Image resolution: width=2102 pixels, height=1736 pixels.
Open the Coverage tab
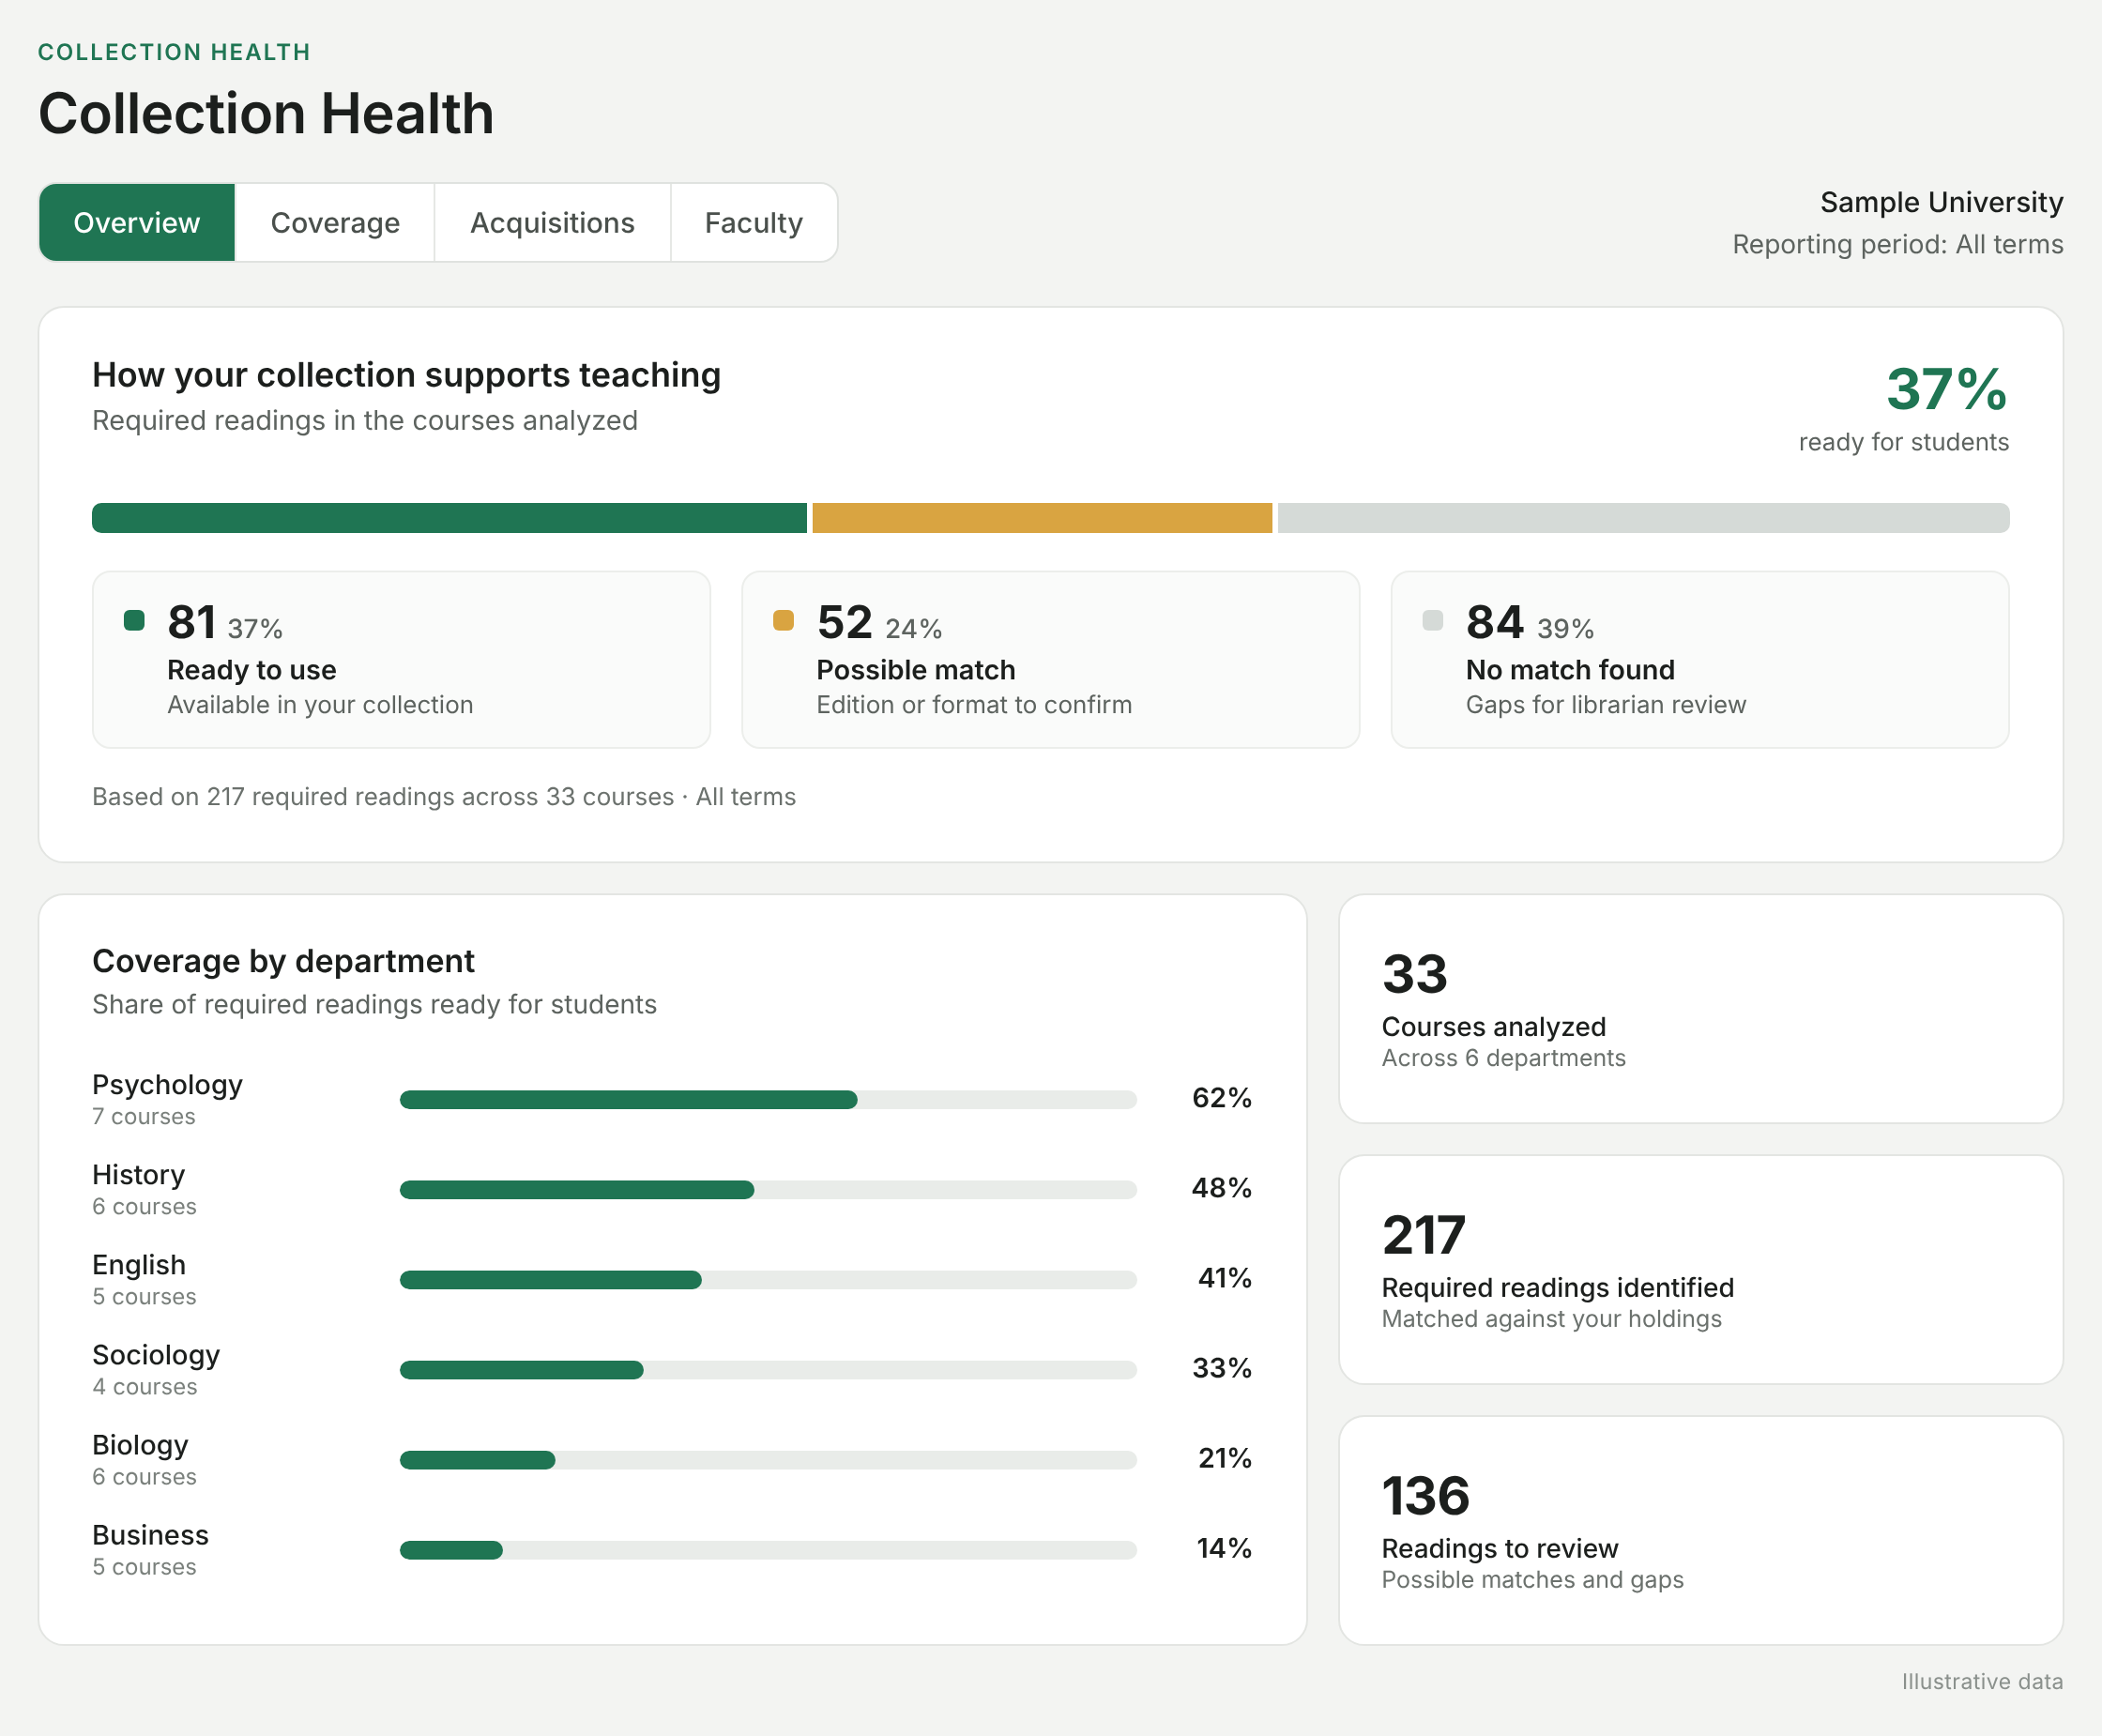pyautogui.click(x=335, y=222)
